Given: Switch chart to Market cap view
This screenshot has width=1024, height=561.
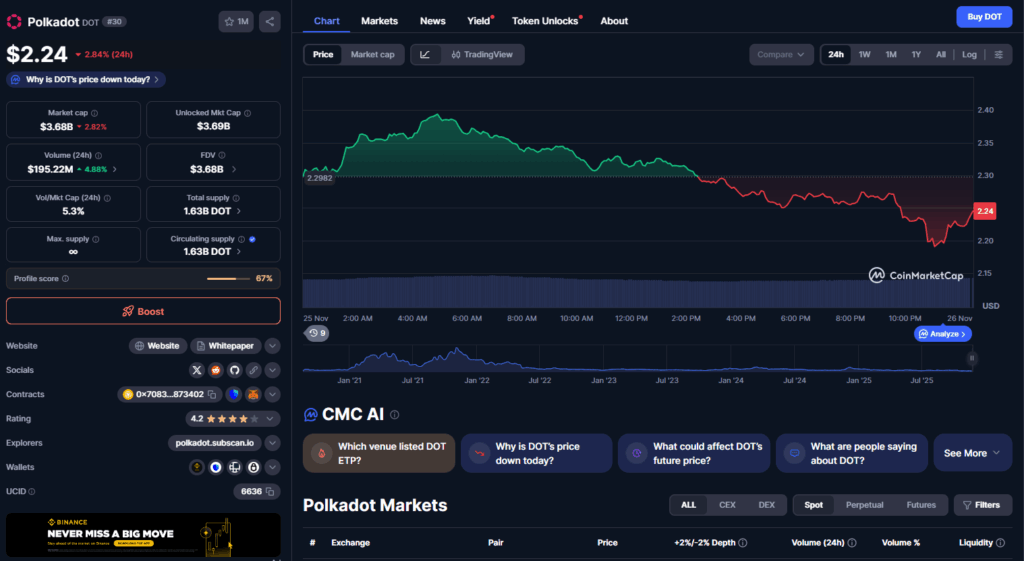Looking at the screenshot, I should tap(372, 55).
